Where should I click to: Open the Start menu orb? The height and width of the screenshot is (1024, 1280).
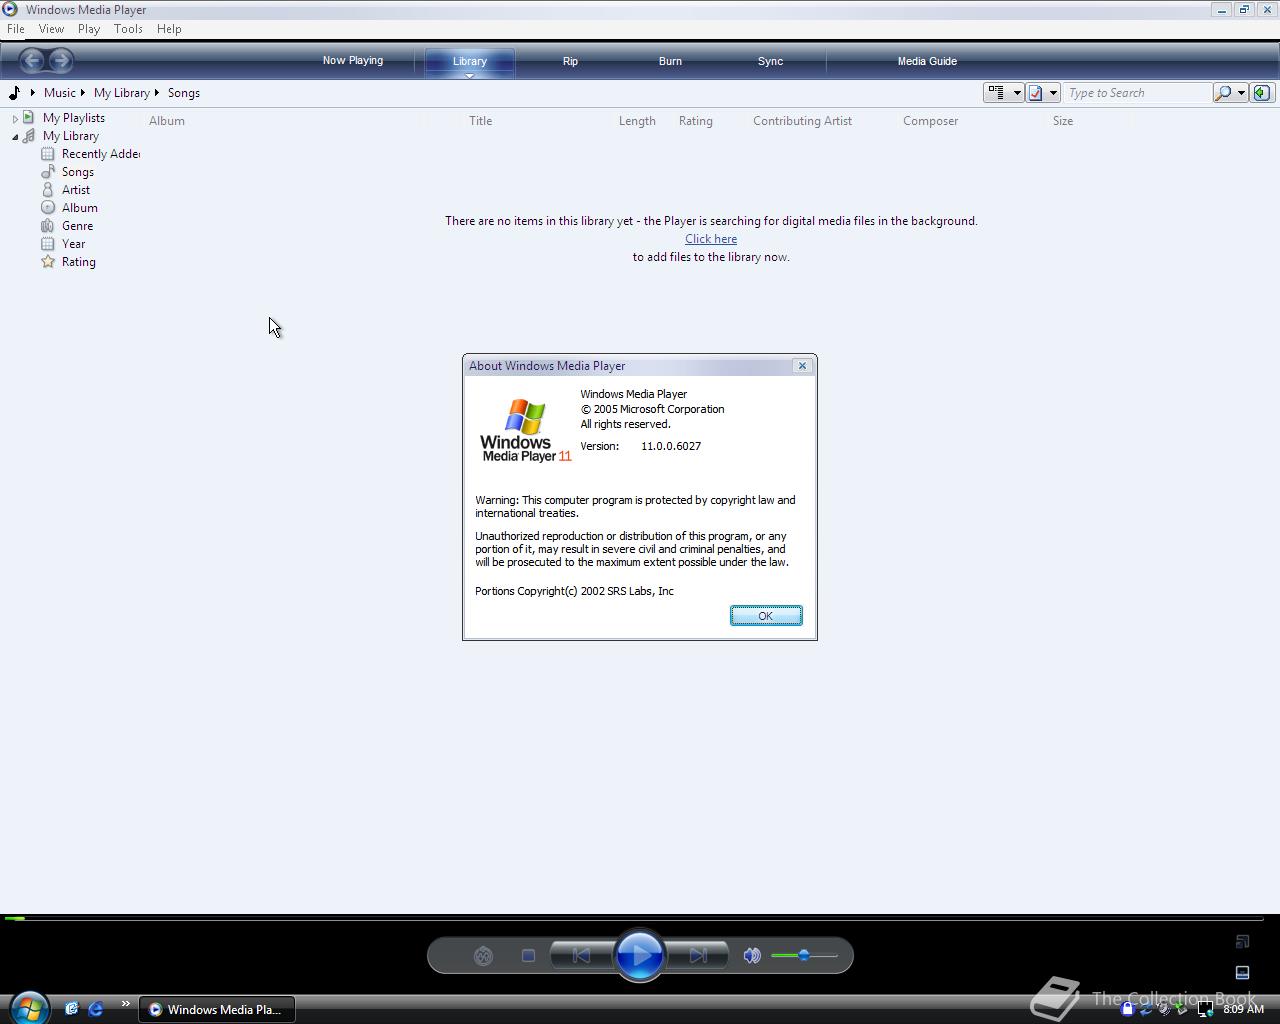pos(29,1008)
